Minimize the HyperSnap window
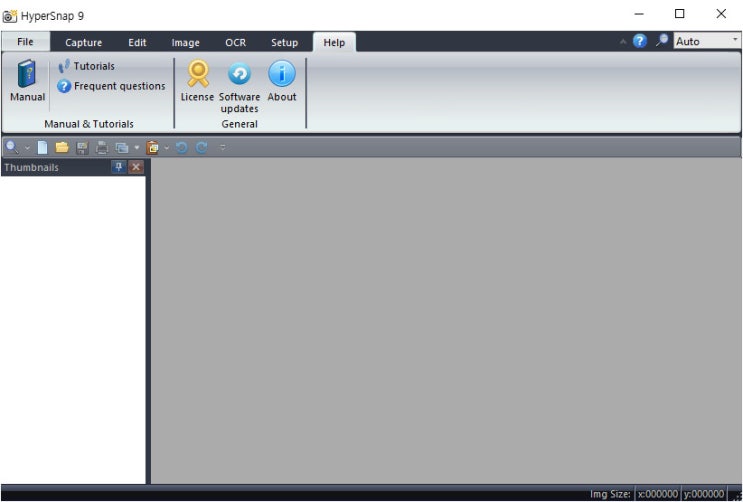The width and height of the screenshot is (743, 502). tap(639, 14)
